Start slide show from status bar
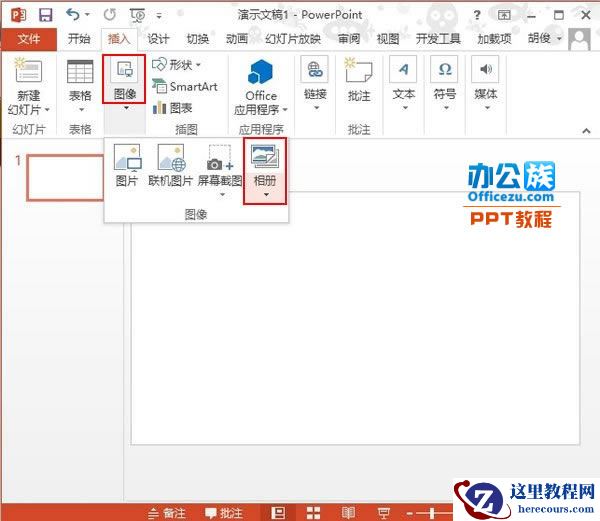The width and height of the screenshot is (600, 521). tap(383, 513)
